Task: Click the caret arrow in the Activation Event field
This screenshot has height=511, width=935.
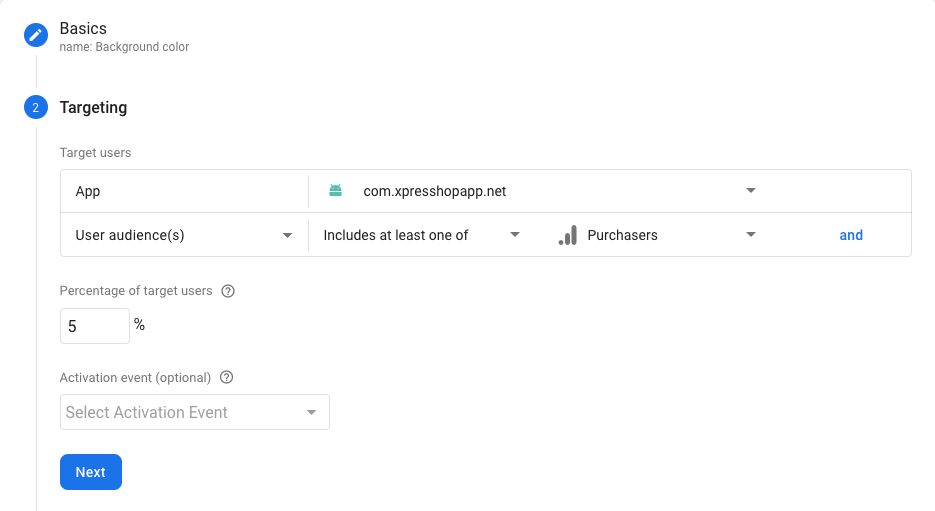Action: pos(311,412)
